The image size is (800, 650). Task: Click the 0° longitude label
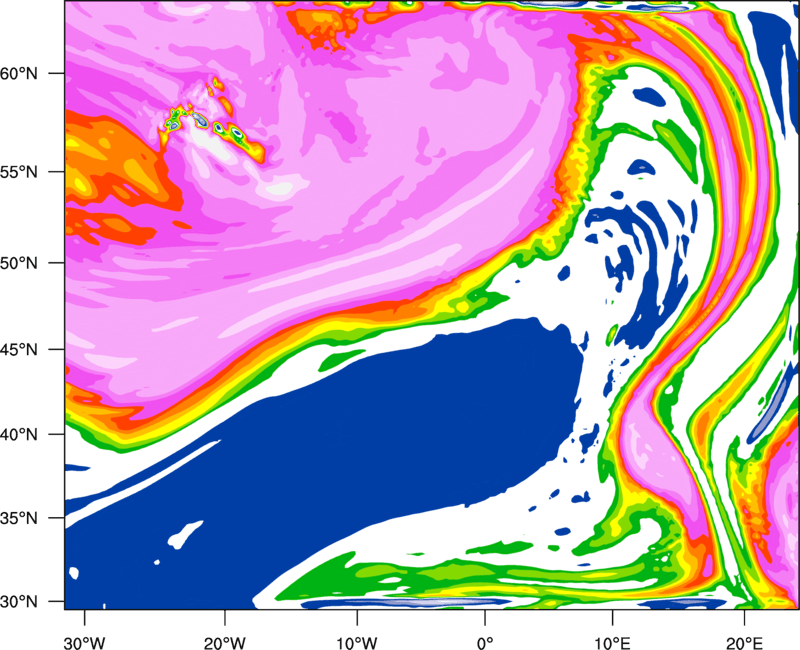click(x=485, y=643)
